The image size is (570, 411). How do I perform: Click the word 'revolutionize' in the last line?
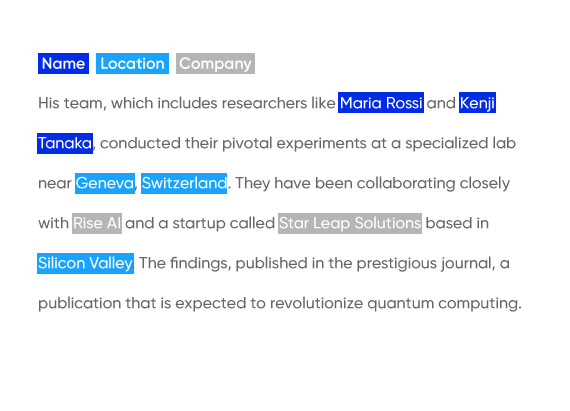pyautogui.click(x=316, y=303)
